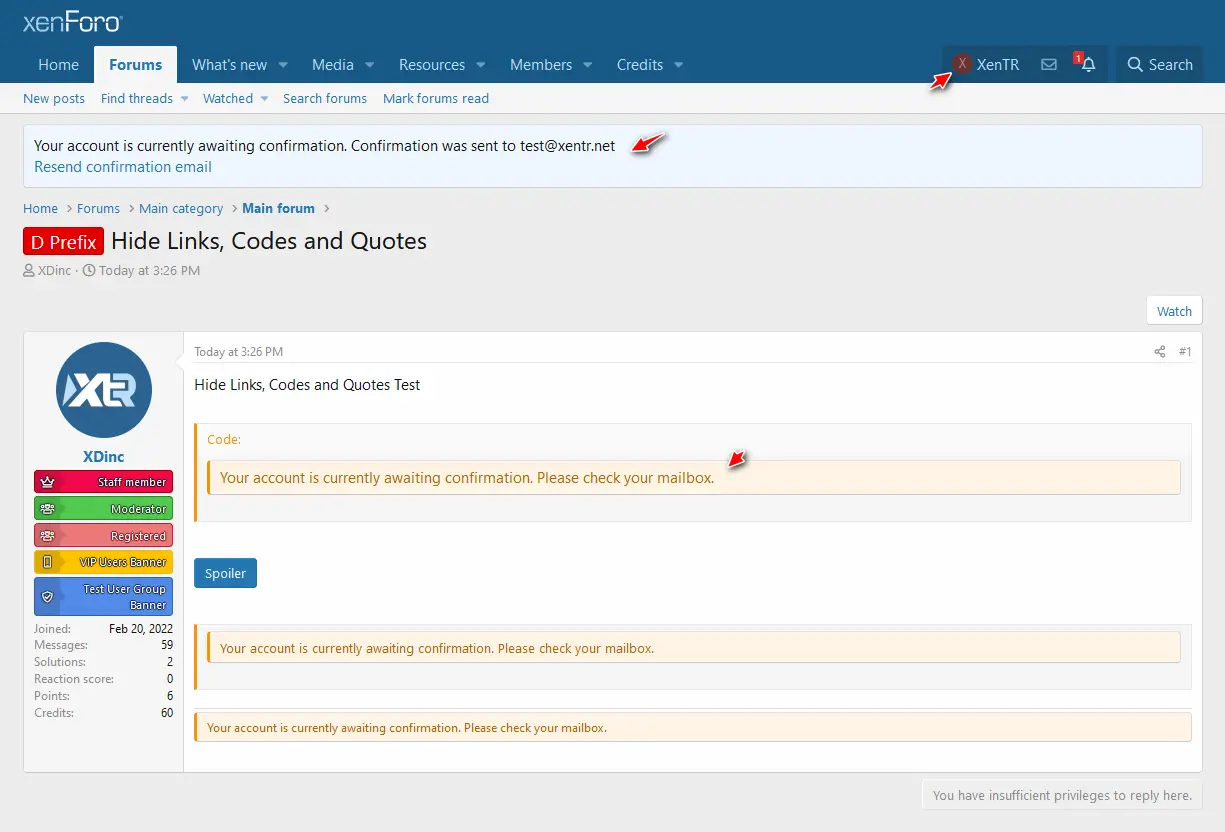Open the xenForo logo home link
This screenshot has height=832, width=1225.
coord(73,22)
